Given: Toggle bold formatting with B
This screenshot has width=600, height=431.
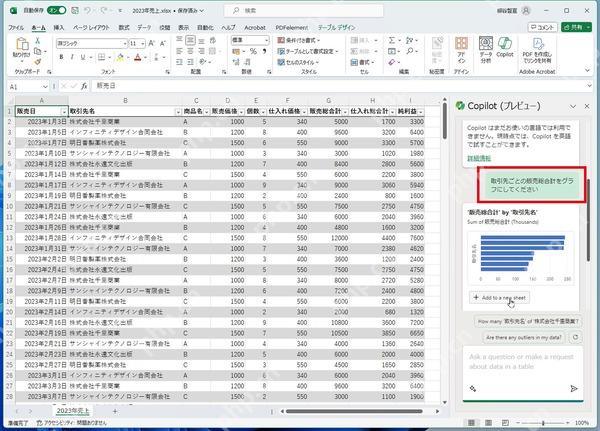Looking at the screenshot, I should 61,57.
